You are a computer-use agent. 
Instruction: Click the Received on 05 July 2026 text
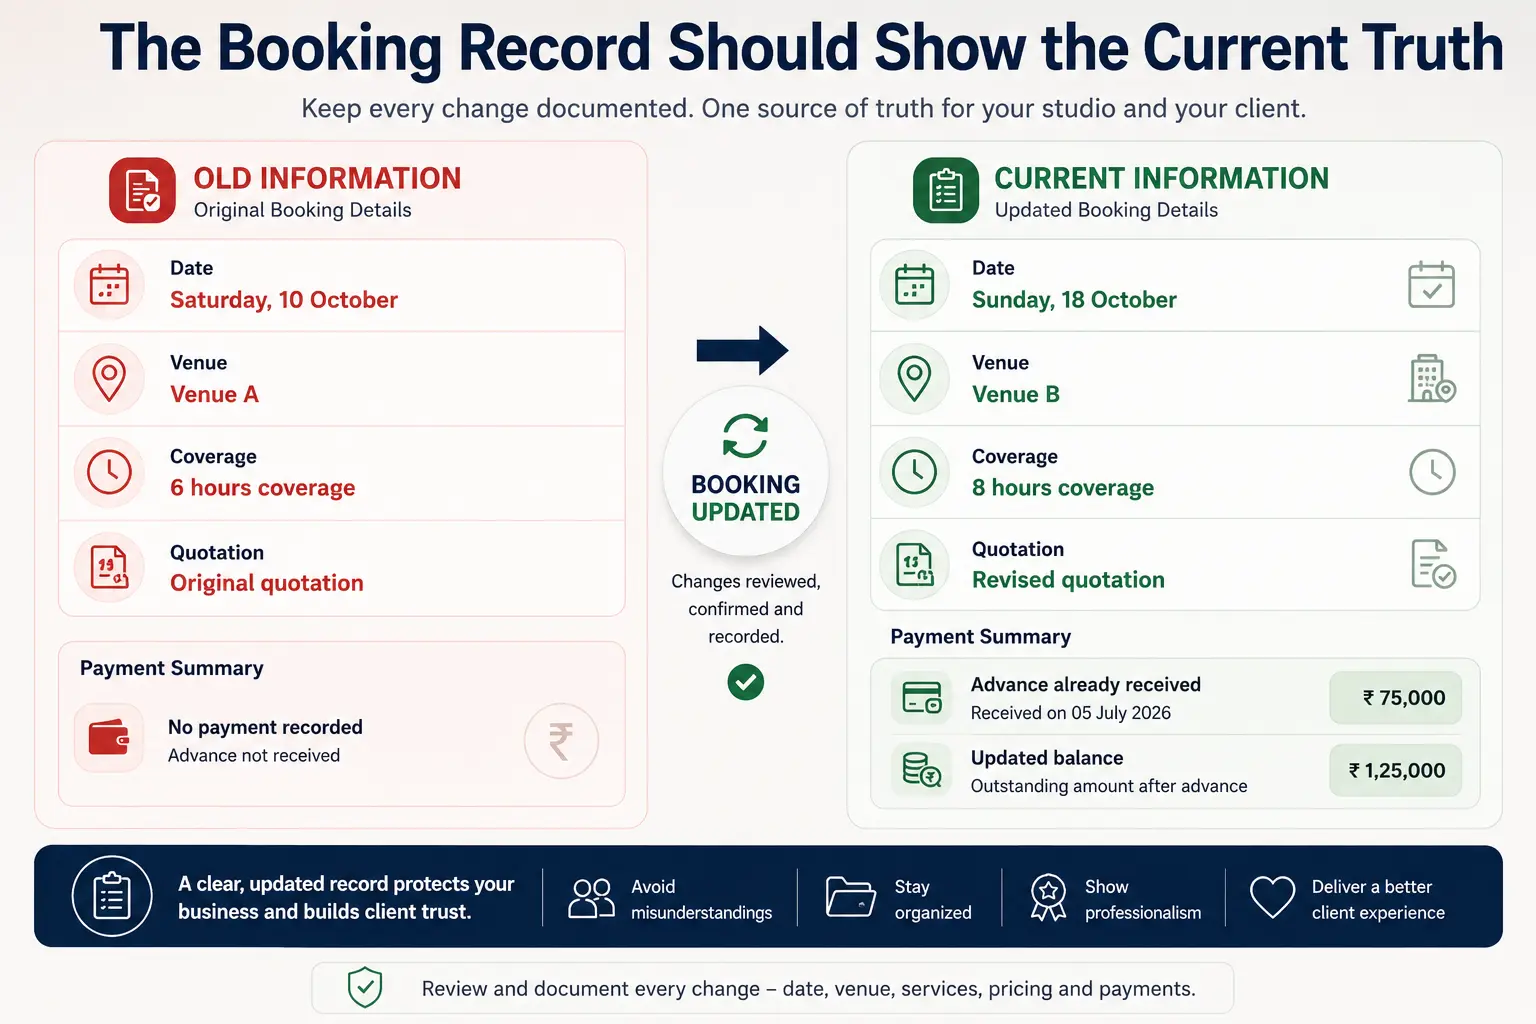(1071, 713)
